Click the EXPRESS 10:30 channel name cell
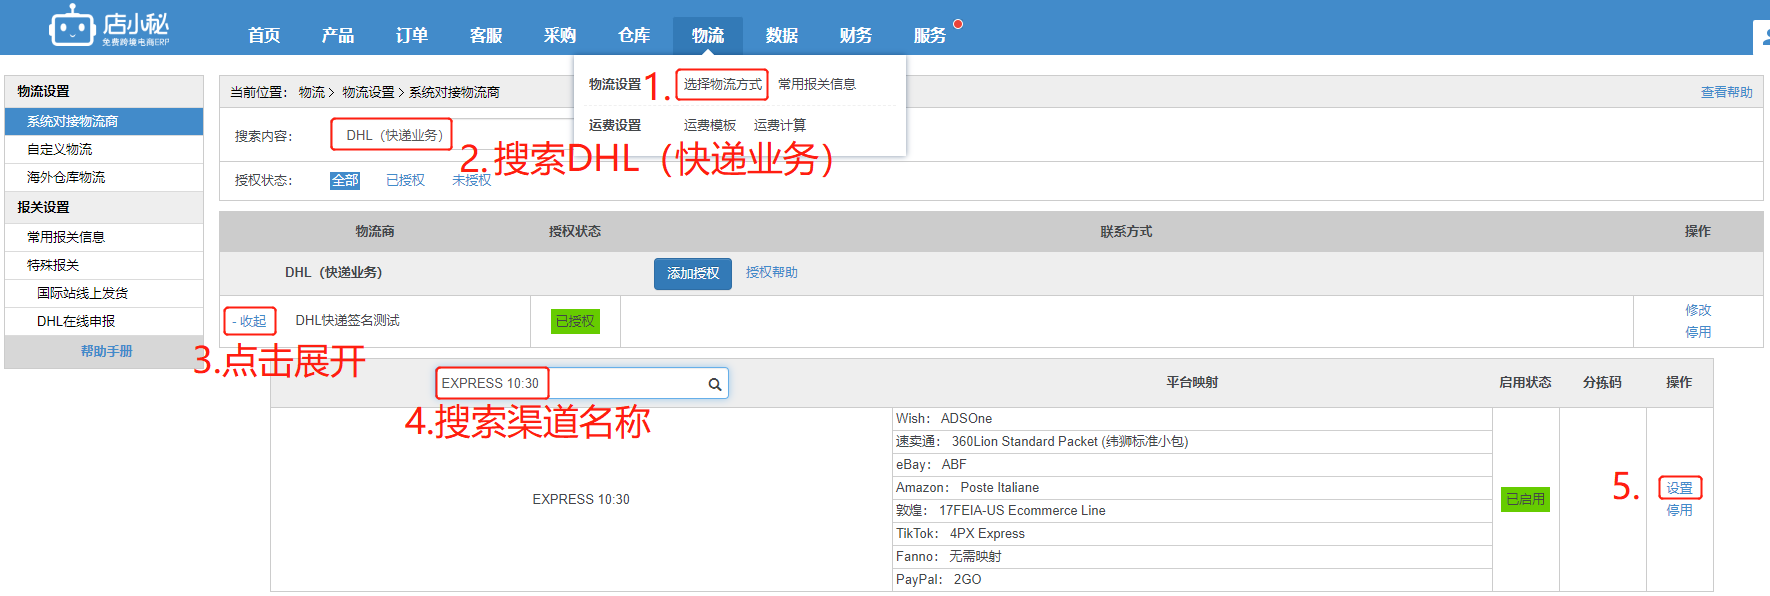The width and height of the screenshot is (1770, 596). tap(581, 499)
